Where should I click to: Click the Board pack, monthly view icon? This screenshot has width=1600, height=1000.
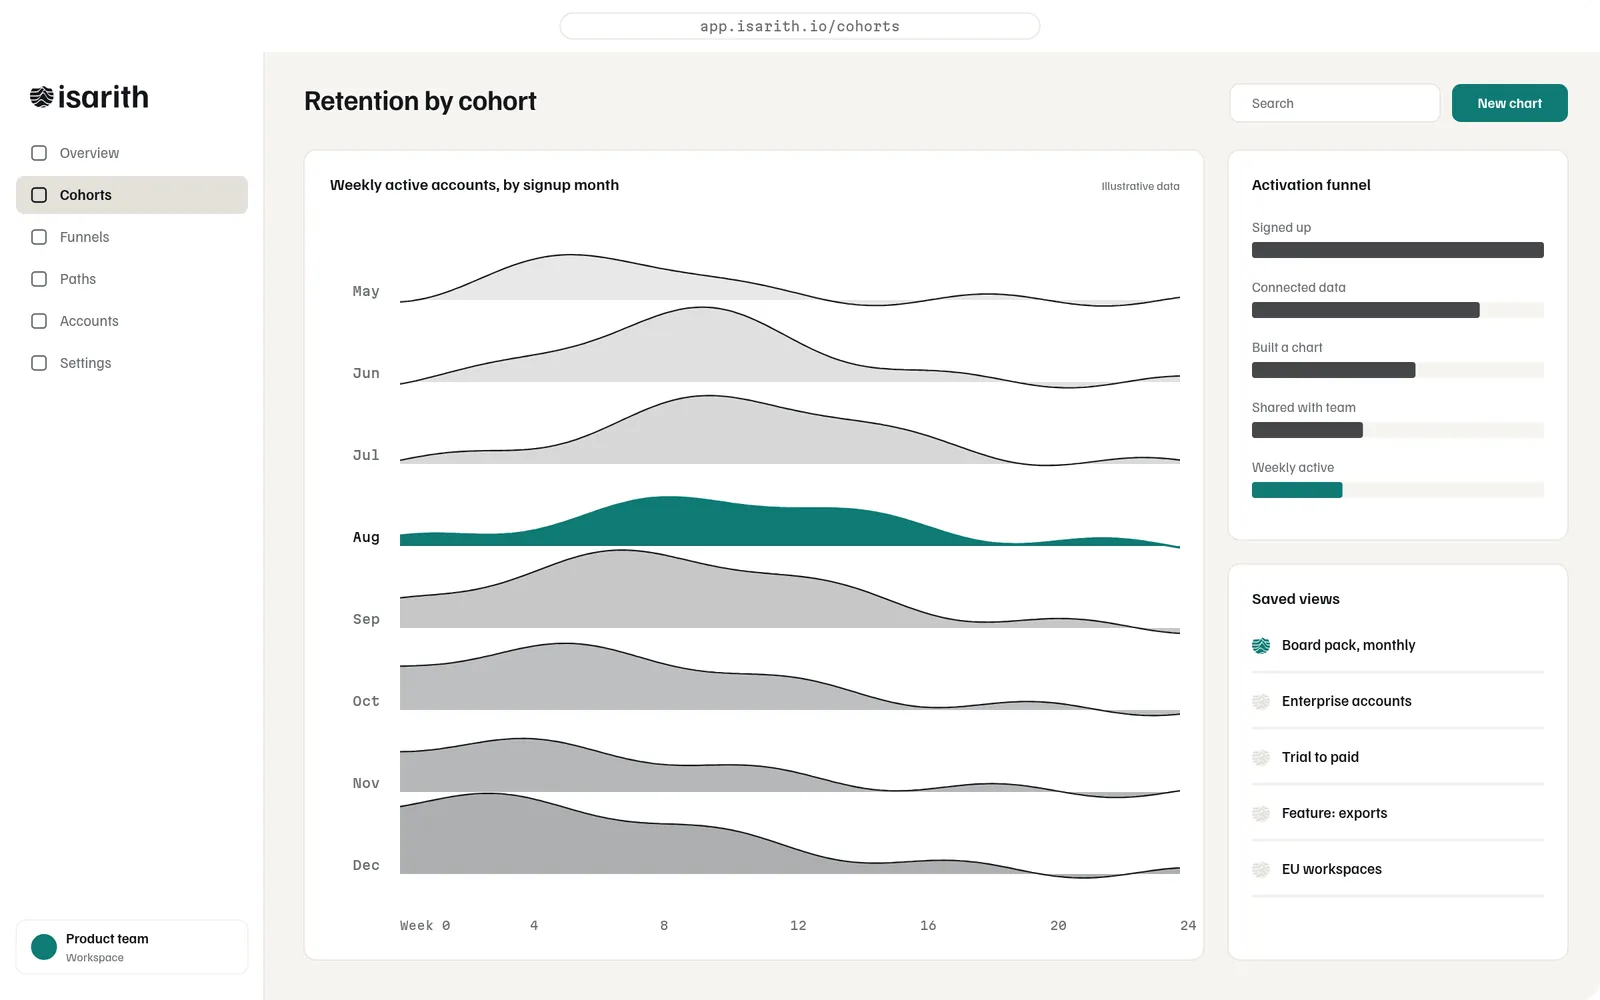(1261, 646)
